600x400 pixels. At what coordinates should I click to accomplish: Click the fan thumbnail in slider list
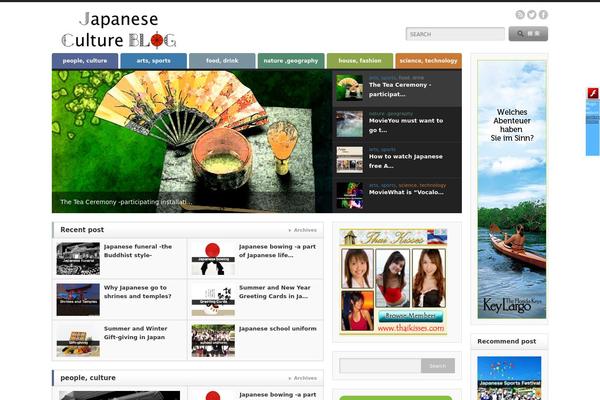pos(349,88)
